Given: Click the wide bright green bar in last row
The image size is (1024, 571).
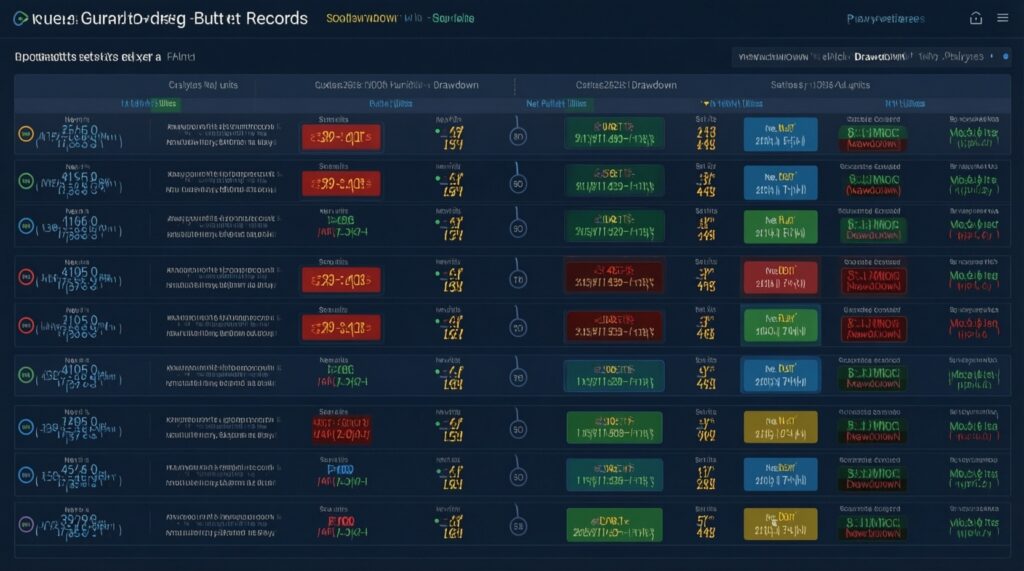Looking at the screenshot, I should [x=615, y=525].
